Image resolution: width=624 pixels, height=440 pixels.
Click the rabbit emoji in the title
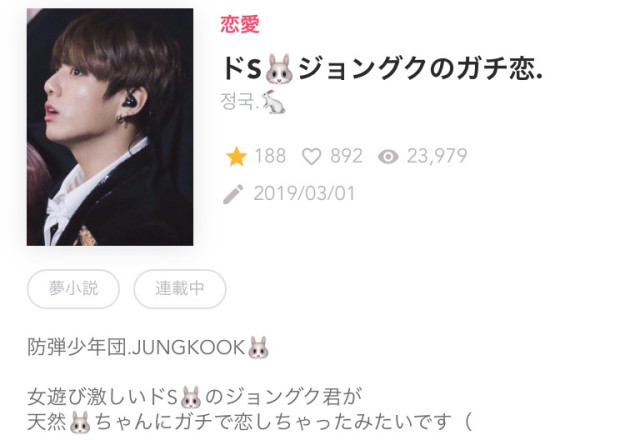click(x=279, y=69)
